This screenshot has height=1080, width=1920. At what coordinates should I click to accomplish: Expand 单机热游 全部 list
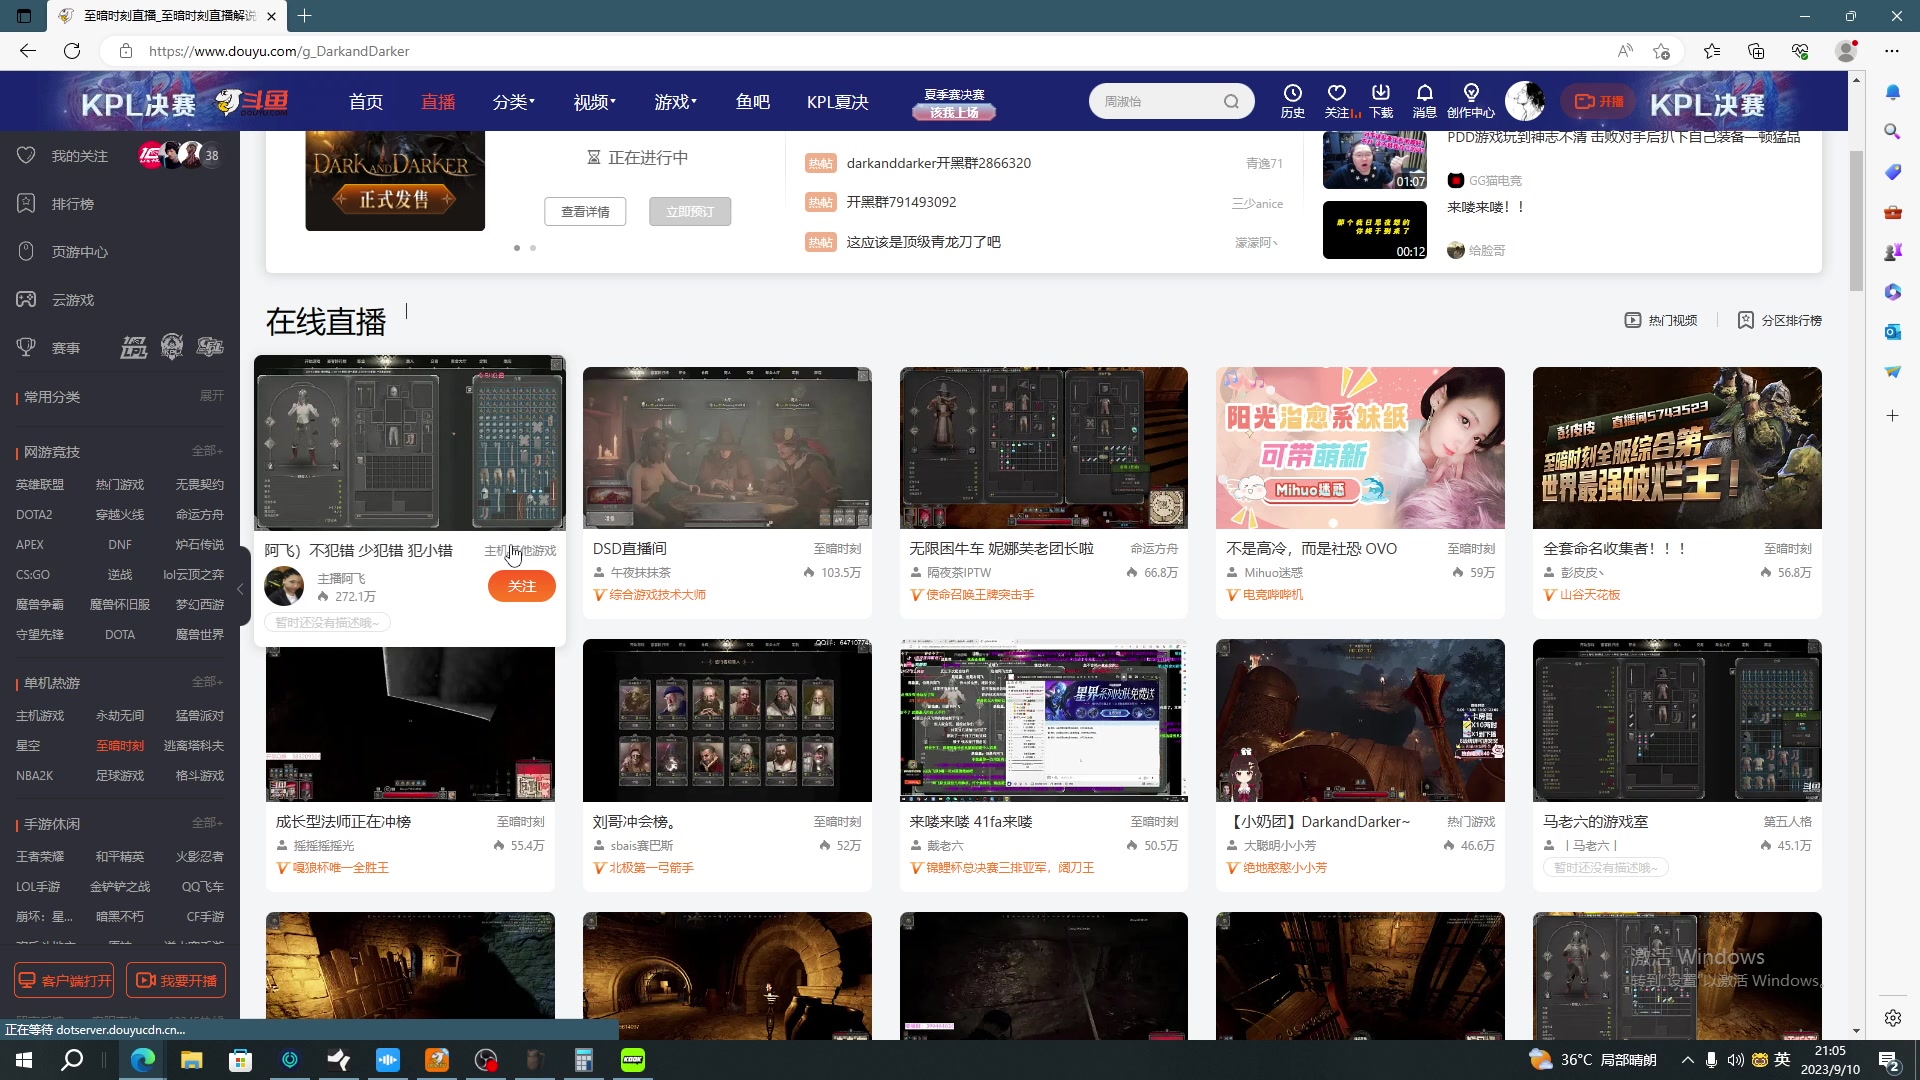(x=207, y=682)
